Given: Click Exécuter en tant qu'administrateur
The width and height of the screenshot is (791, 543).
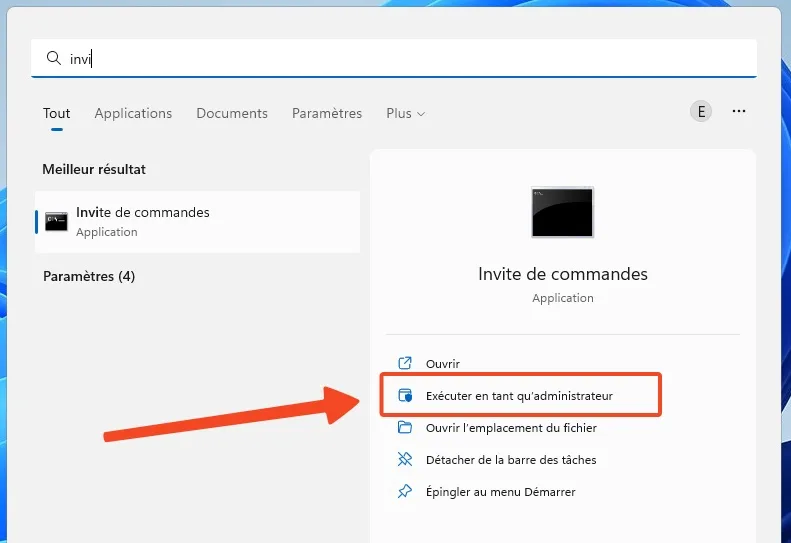Looking at the screenshot, I should (x=520, y=396).
